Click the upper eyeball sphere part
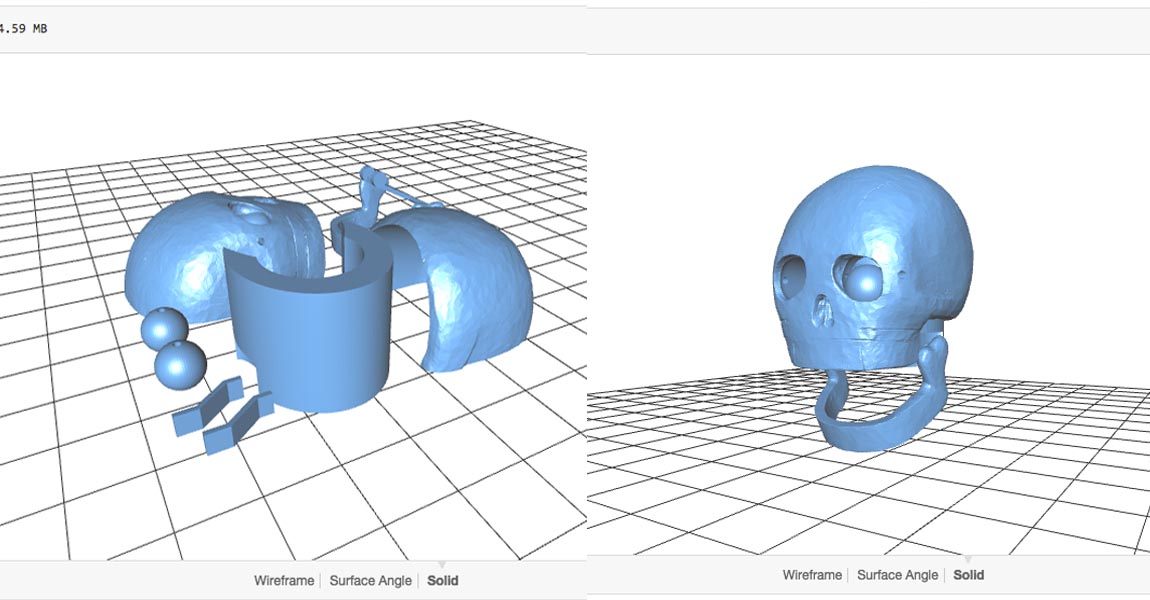This screenshot has height=600, width=1150. pos(162,328)
